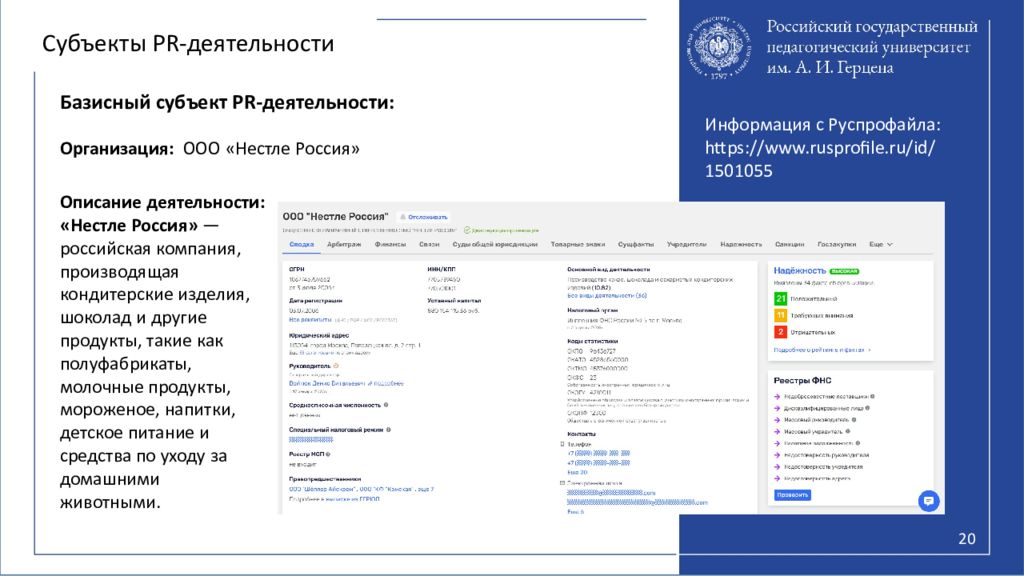1024x576 pixels.
Task: Open the Надёжность heading link
Action: click(x=799, y=270)
